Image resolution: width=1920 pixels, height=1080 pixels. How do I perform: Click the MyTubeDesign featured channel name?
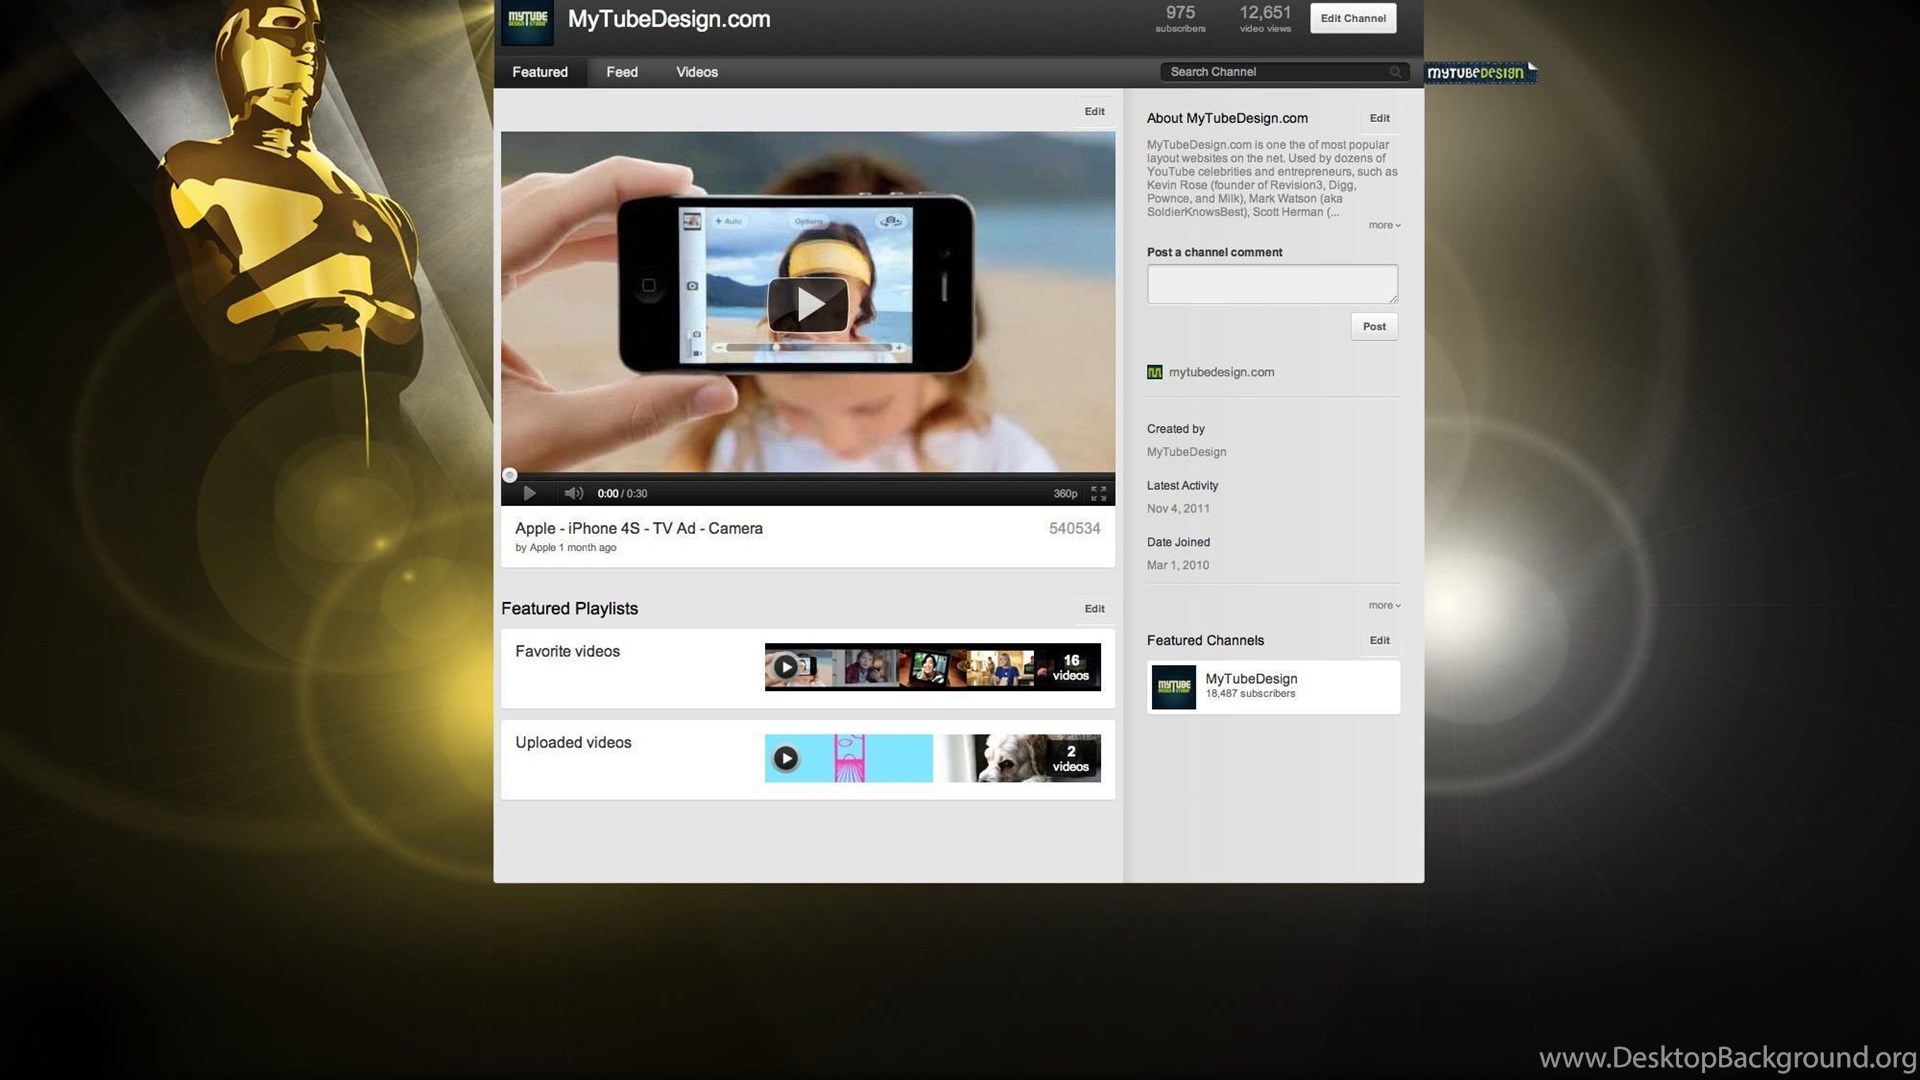(1251, 678)
